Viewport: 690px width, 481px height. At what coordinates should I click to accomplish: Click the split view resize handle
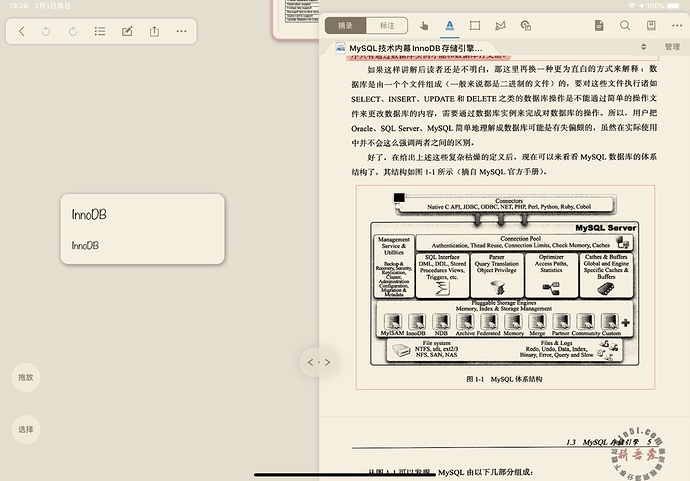pyautogui.click(x=319, y=362)
